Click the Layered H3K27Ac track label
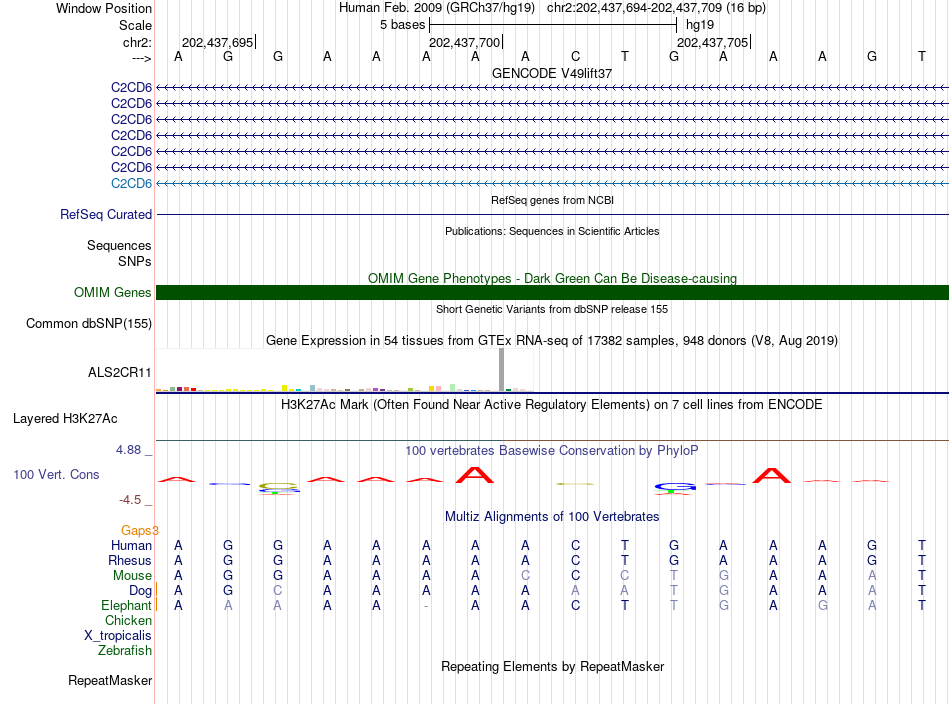This screenshot has height=704, width=950. click(x=65, y=419)
